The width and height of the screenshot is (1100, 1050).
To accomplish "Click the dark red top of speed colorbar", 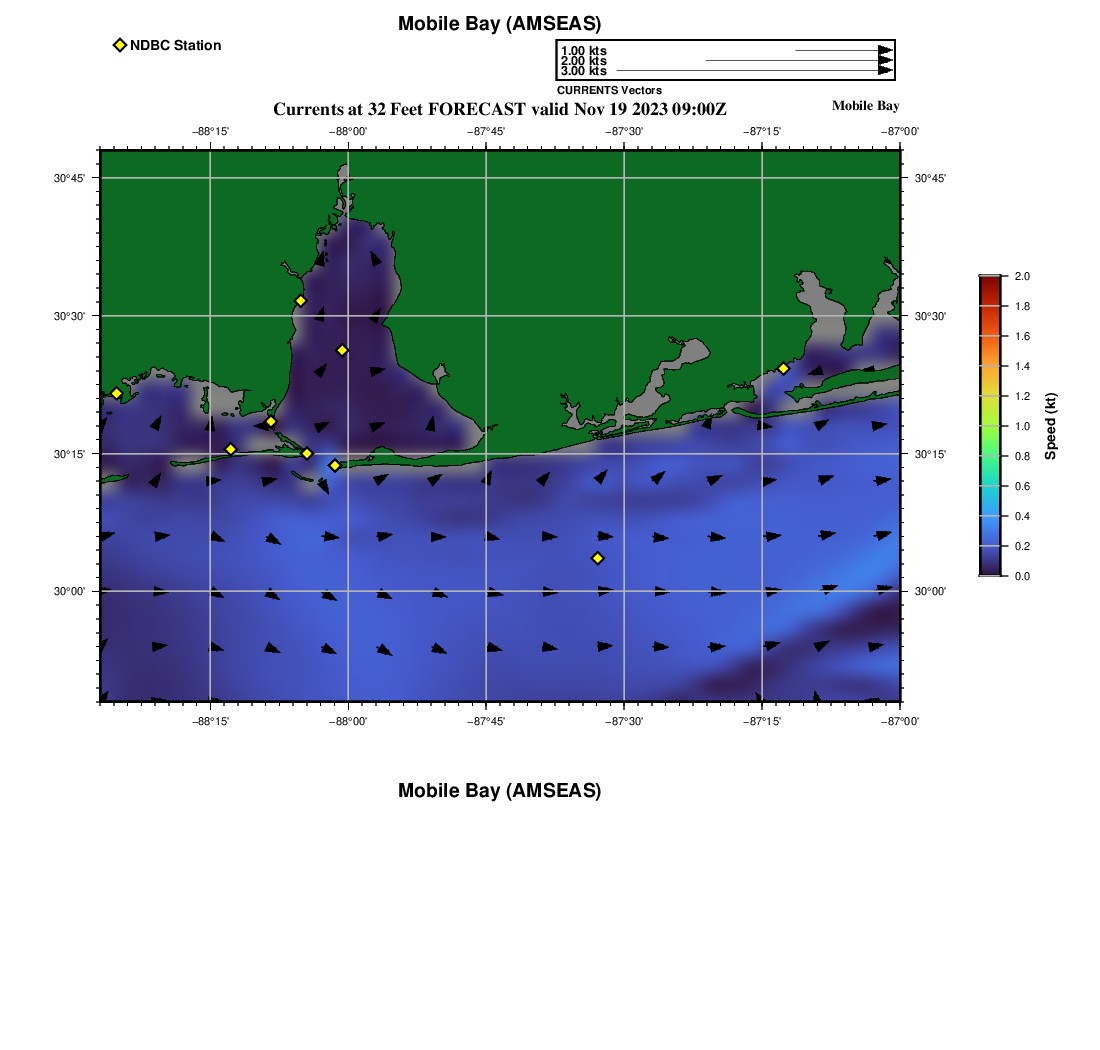I will pyautogui.click(x=989, y=281).
